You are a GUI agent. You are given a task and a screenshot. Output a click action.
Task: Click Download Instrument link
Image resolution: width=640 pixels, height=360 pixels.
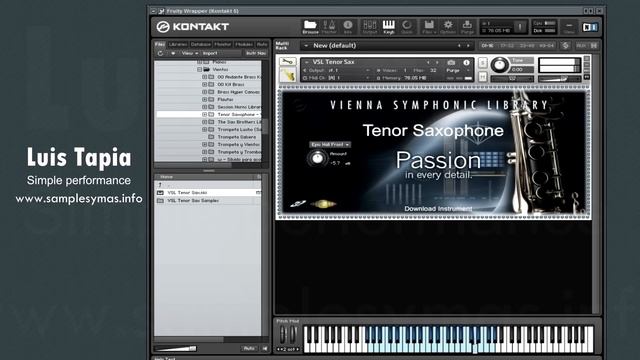[438, 209]
